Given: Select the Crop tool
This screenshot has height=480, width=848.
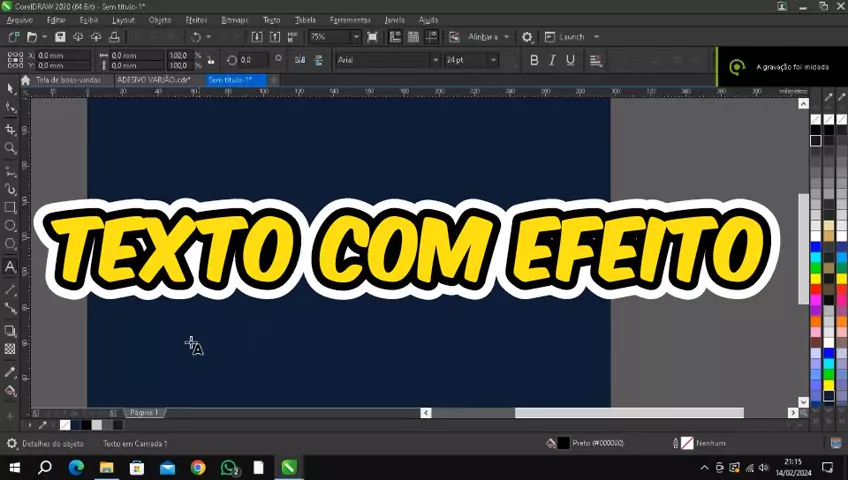Looking at the screenshot, I should pos(10,129).
